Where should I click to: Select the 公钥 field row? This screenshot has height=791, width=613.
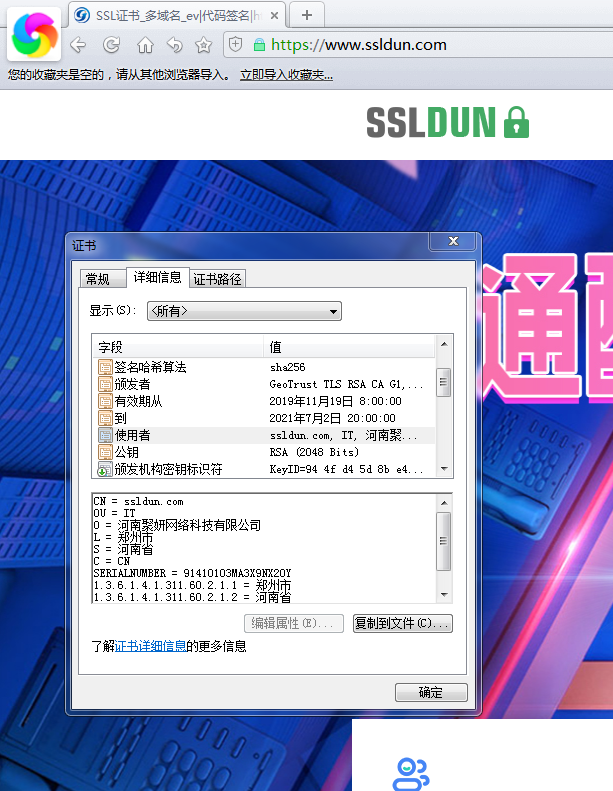pos(264,452)
